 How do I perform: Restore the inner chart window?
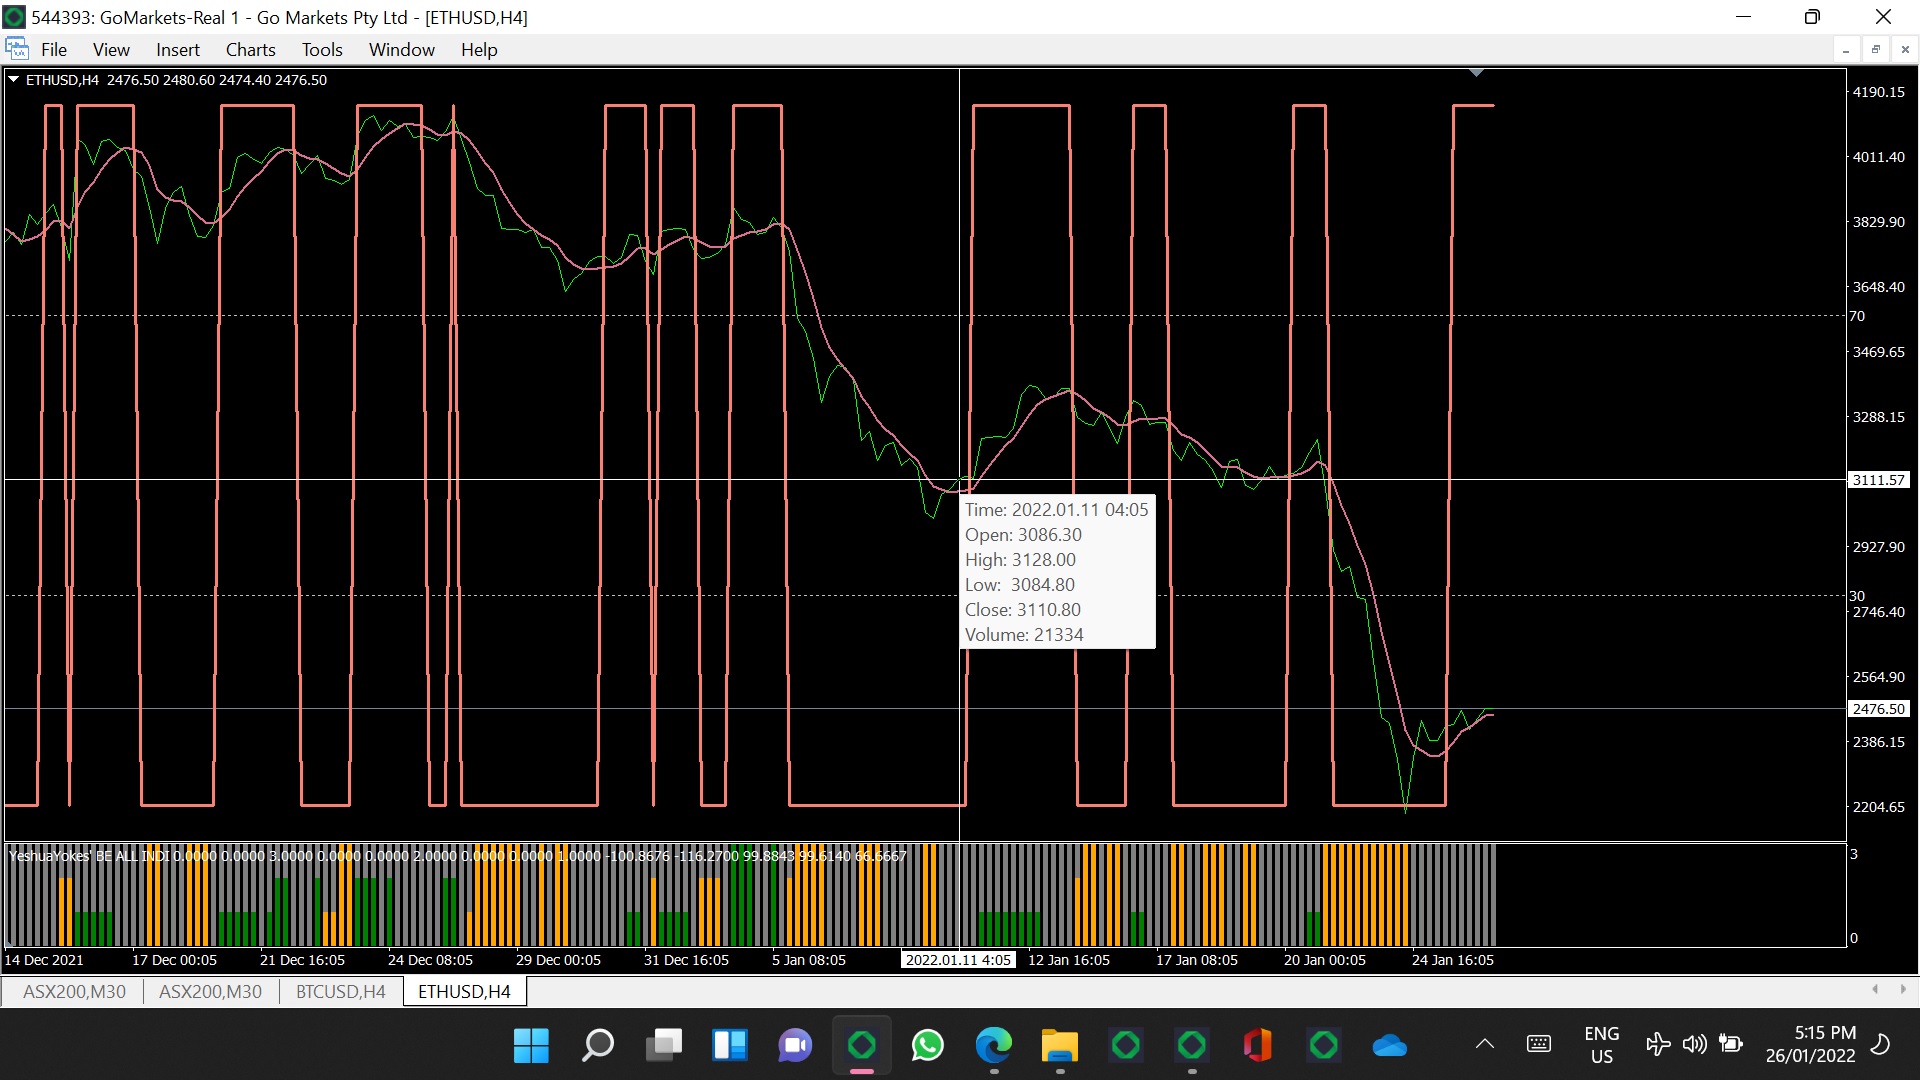[x=1875, y=49]
